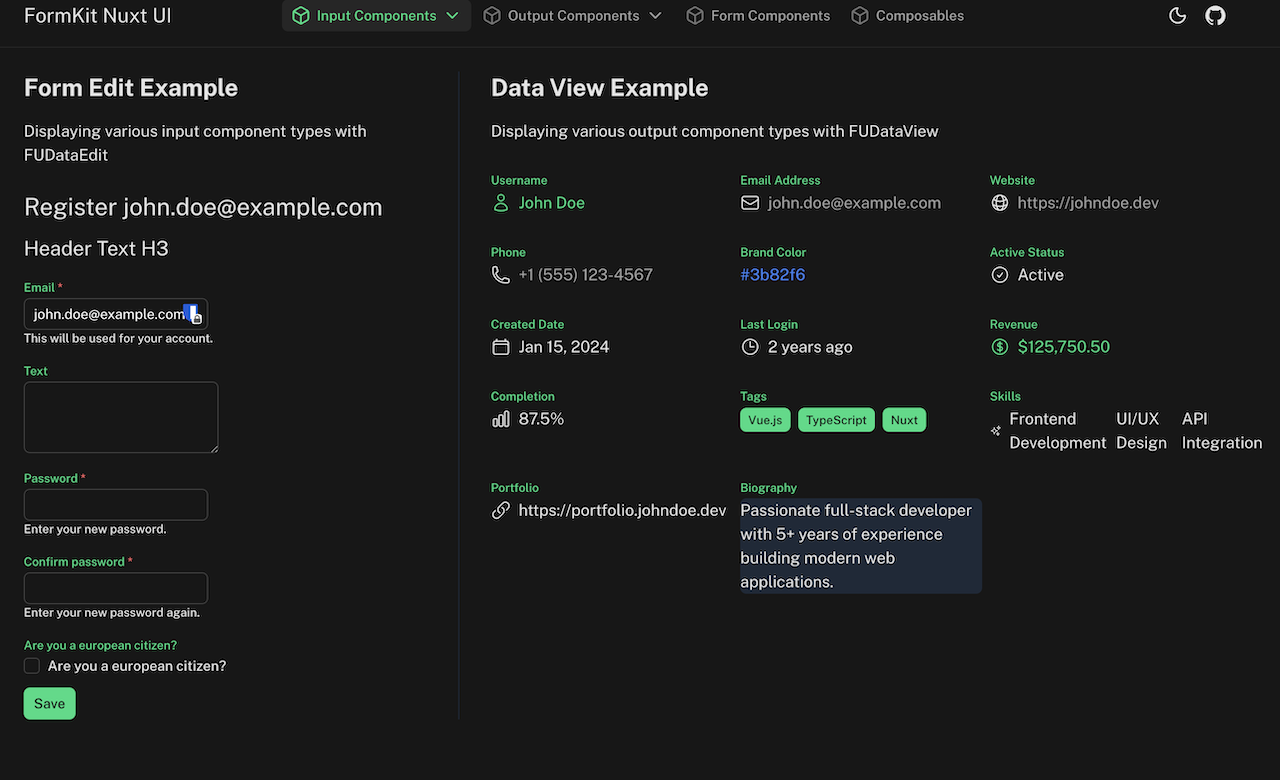
Task: Open the portfolio.johndoe.dev link
Action: click(622, 510)
